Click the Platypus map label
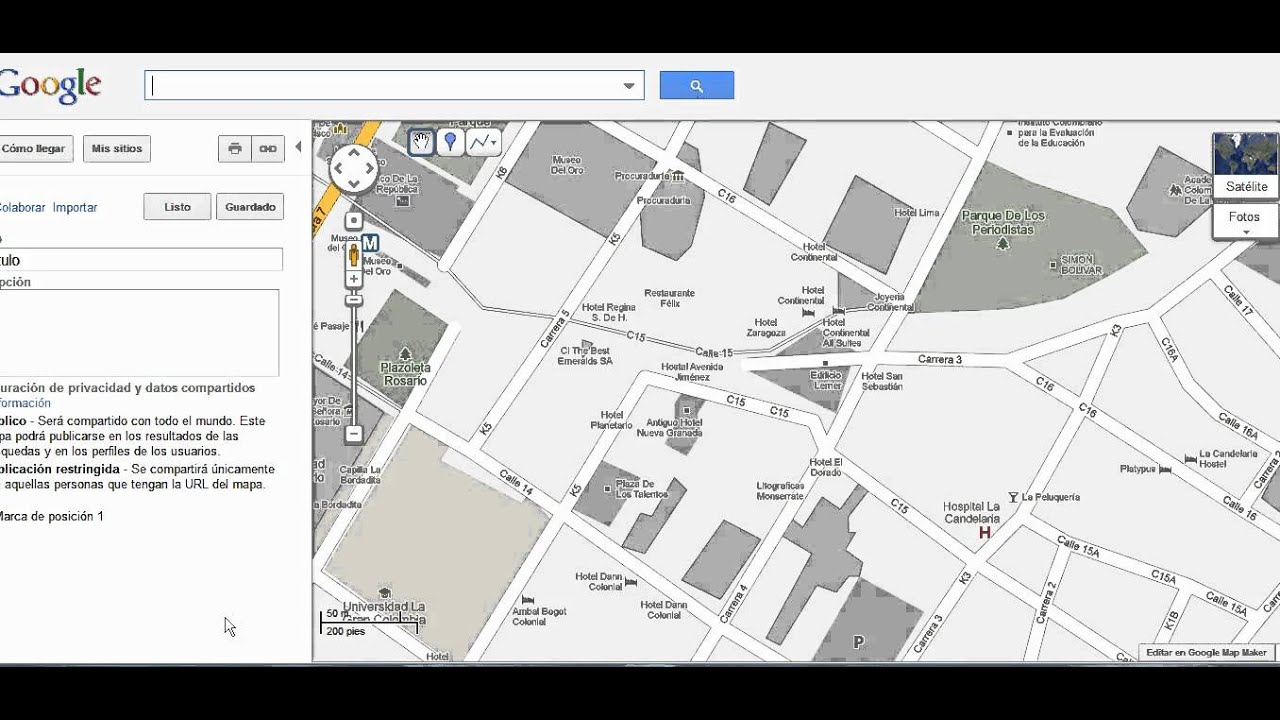Image resolution: width=1280 pixels, height=720 pixels. pos(1138,468)
